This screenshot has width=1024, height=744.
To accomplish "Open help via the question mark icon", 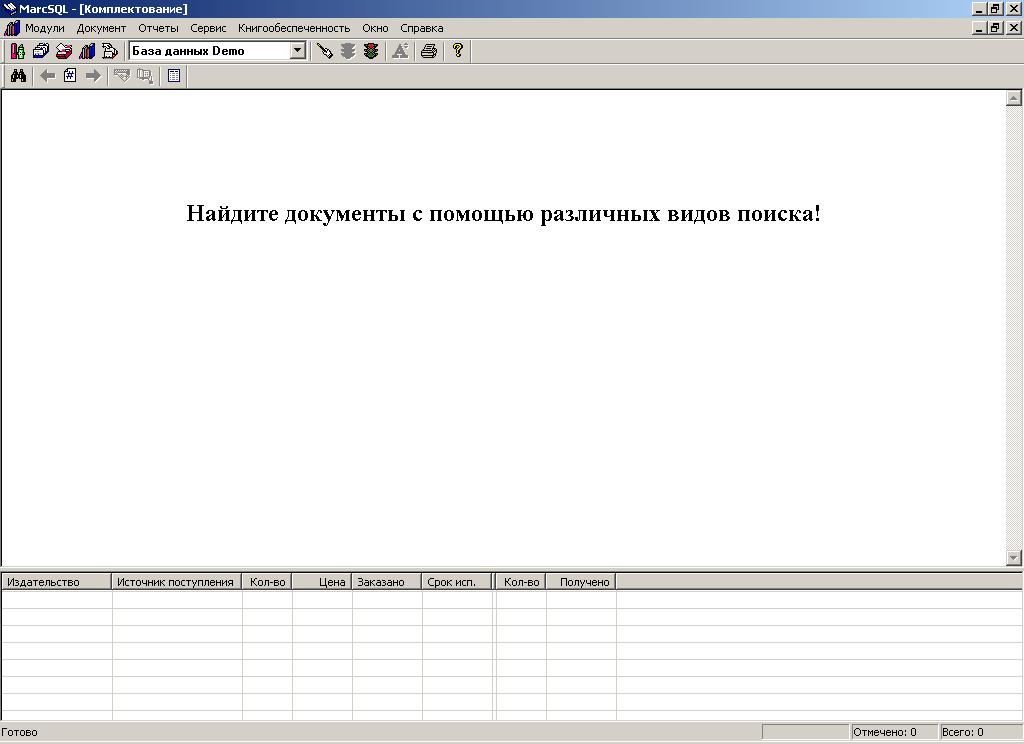I will click(x=458, y=51).
